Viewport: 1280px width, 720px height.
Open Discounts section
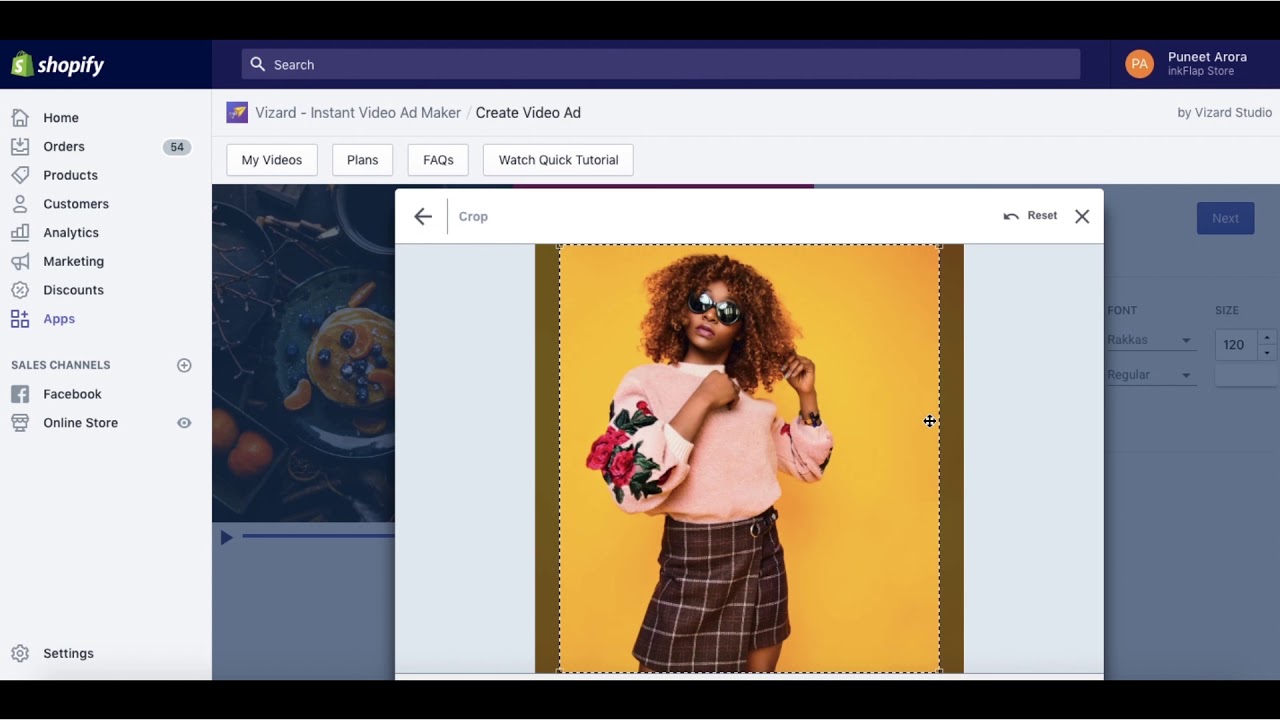point(73,290)
